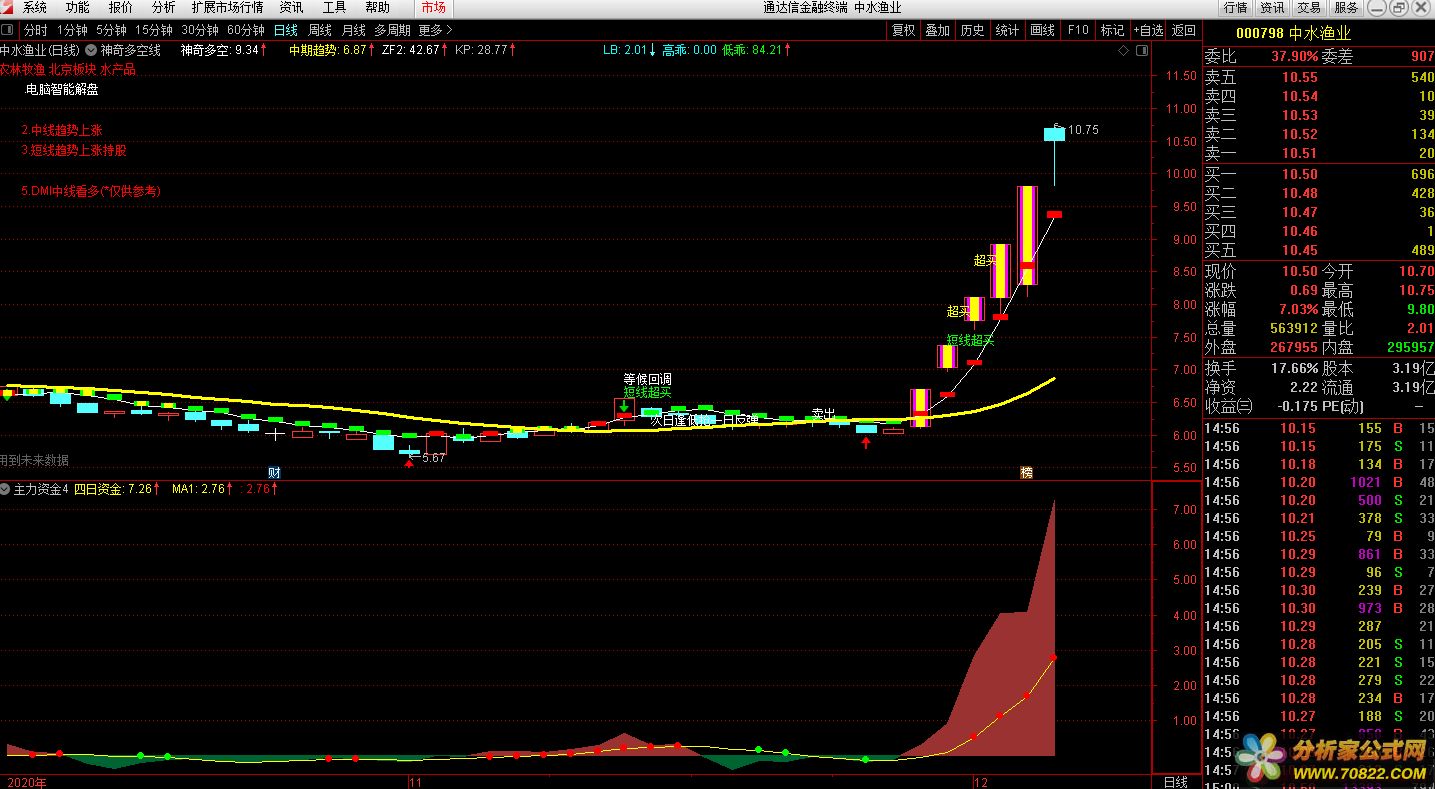Click the 水产品 sector link
This screenshot has width=1435, height=789.
[117, 69]
